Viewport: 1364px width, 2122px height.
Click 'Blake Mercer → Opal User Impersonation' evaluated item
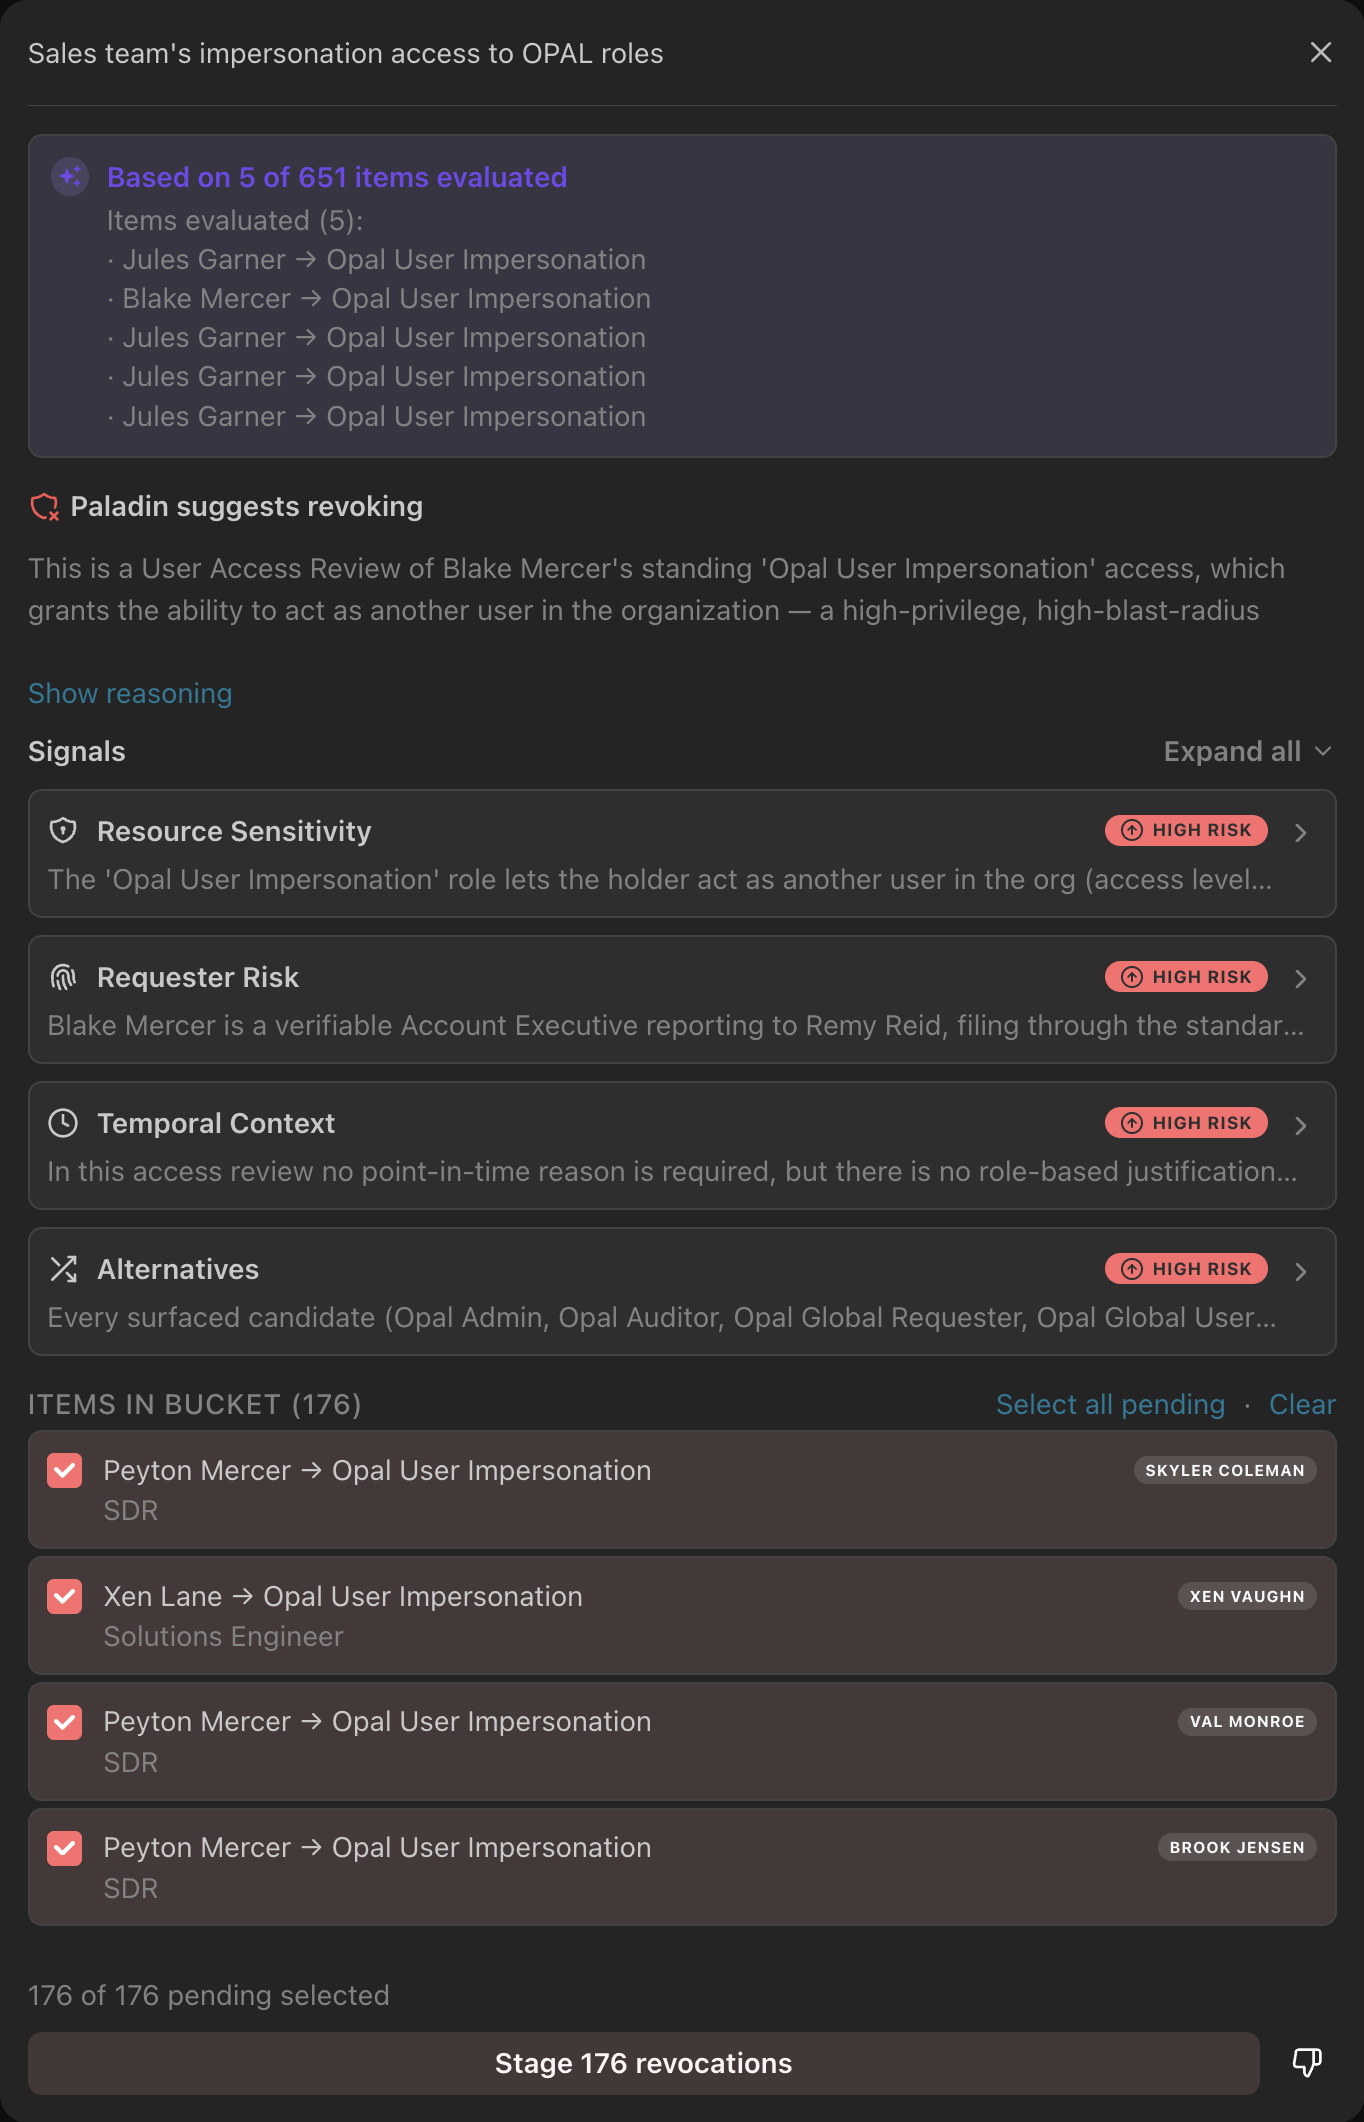coord(386,298)
